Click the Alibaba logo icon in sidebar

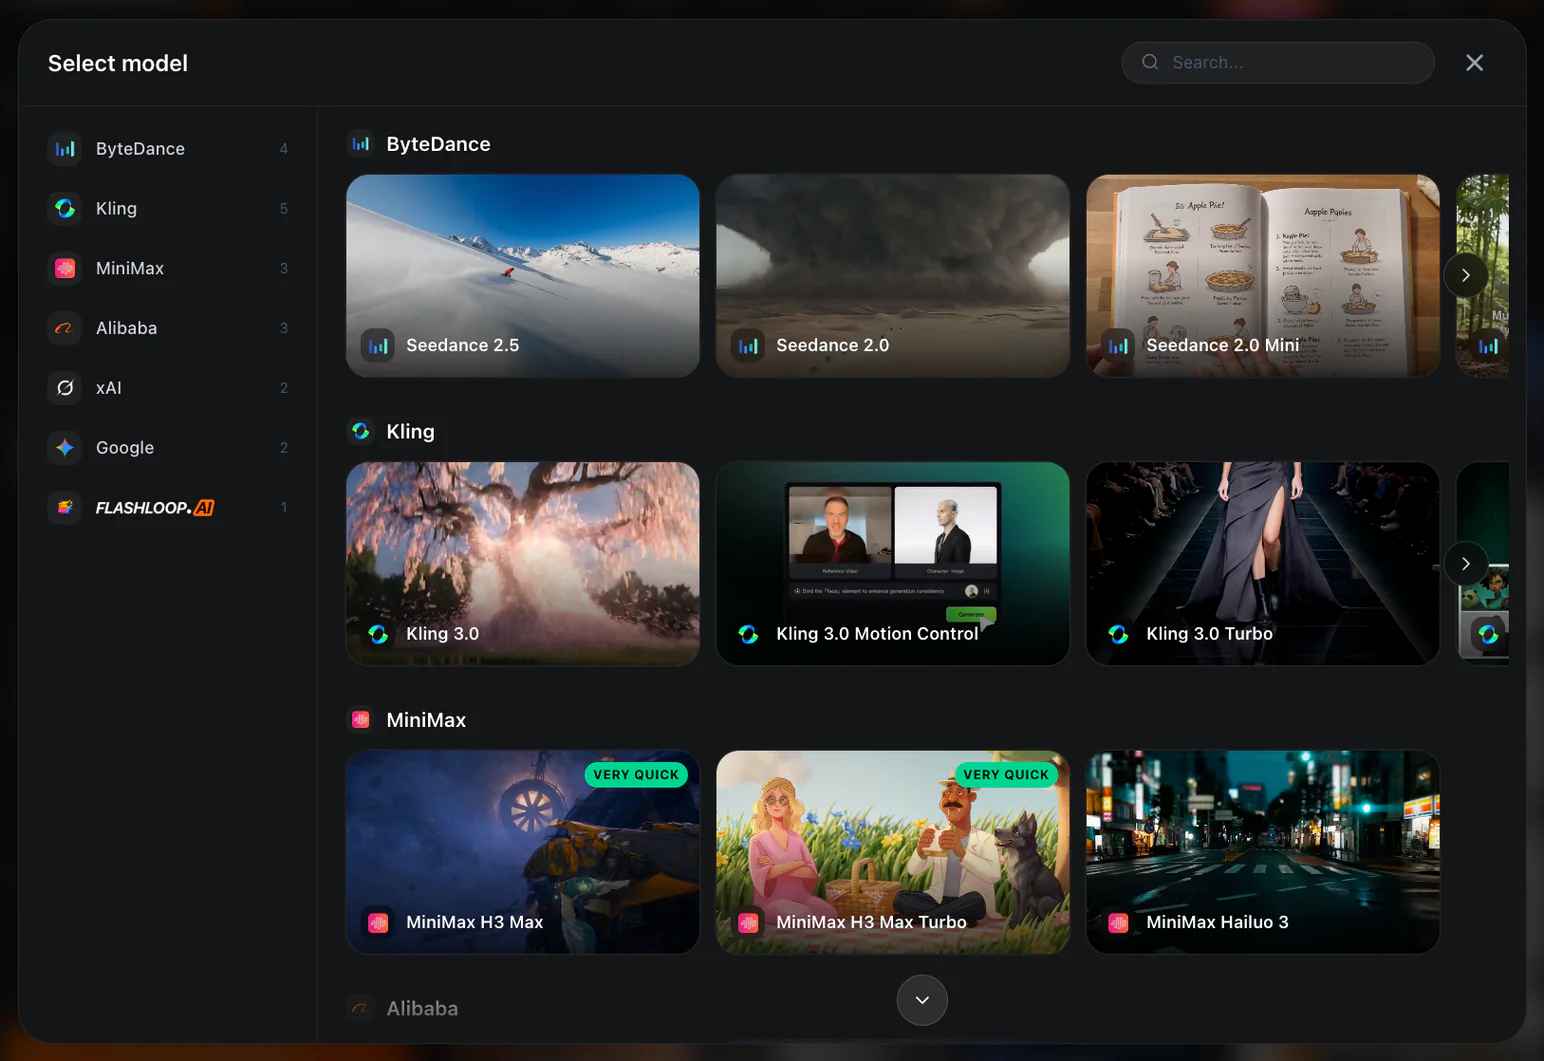[x=65, y=328]
